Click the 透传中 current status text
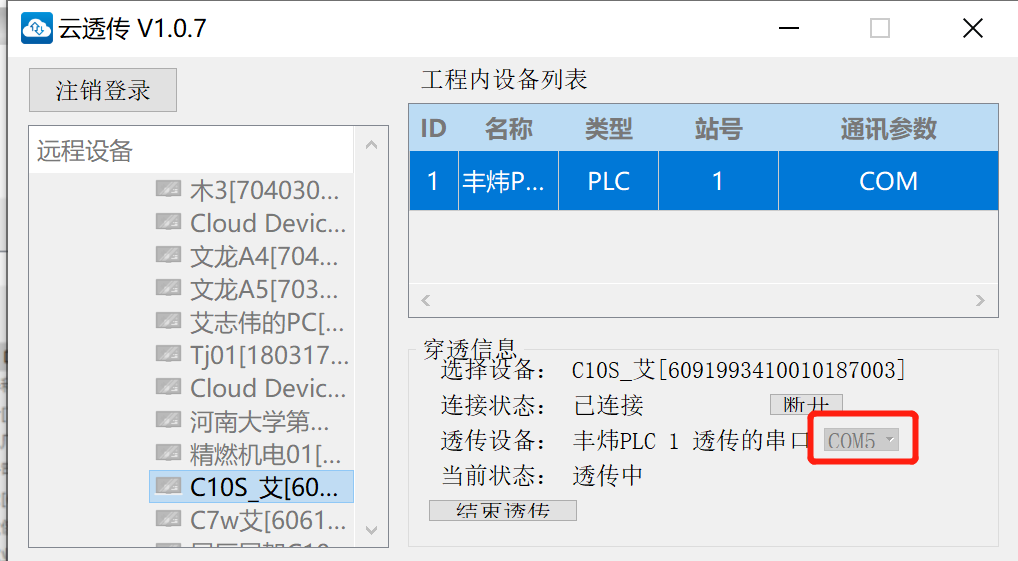Image resolution: width=1018 pixels, height=561 pixels. coord(608,475)
